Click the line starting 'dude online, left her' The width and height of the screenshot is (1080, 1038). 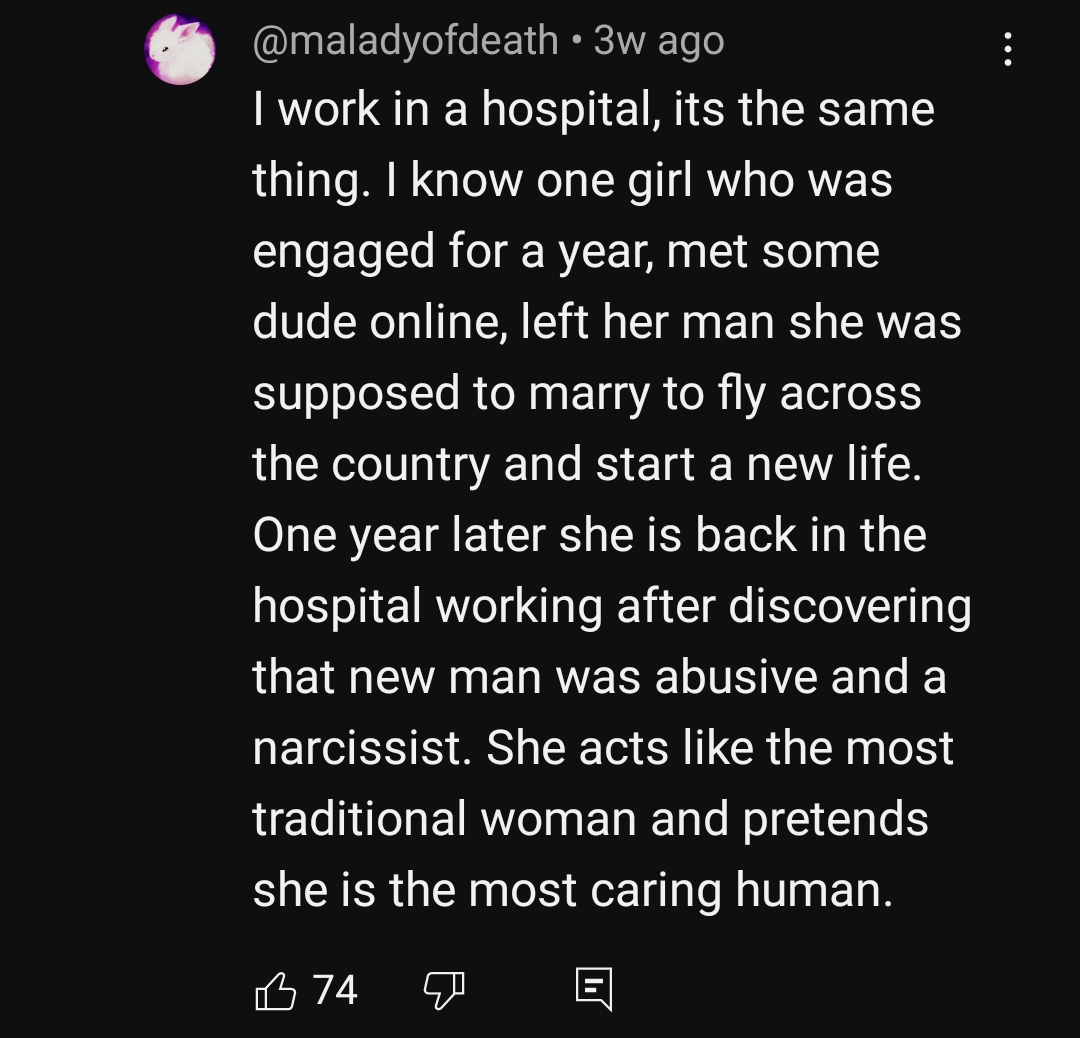[606, 323]
